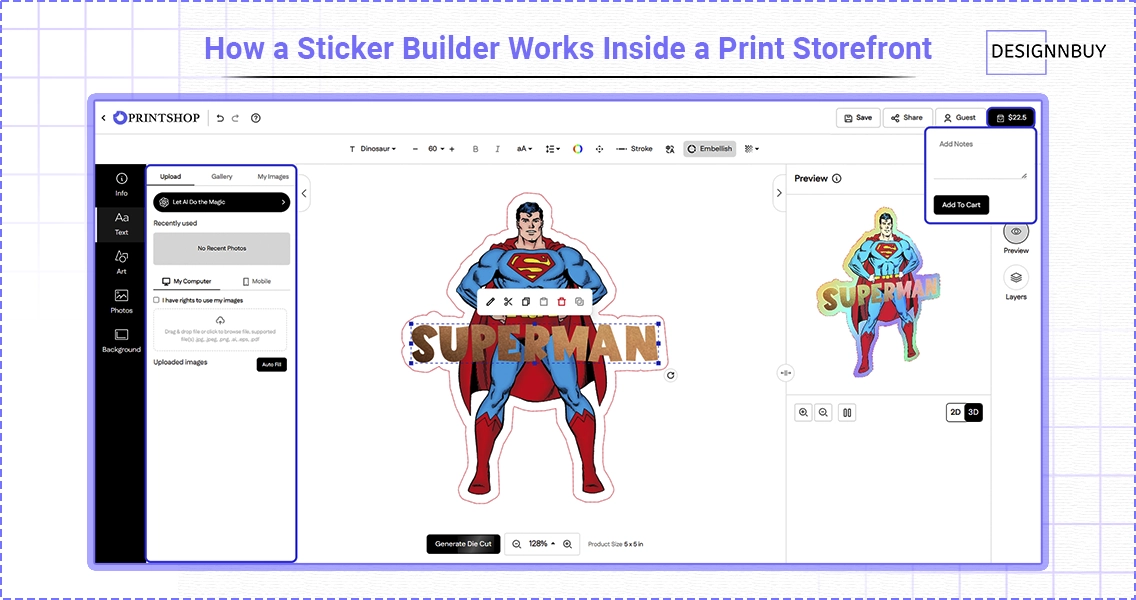
Task: Zoom out on the preview panel
Action: point(823,412)
